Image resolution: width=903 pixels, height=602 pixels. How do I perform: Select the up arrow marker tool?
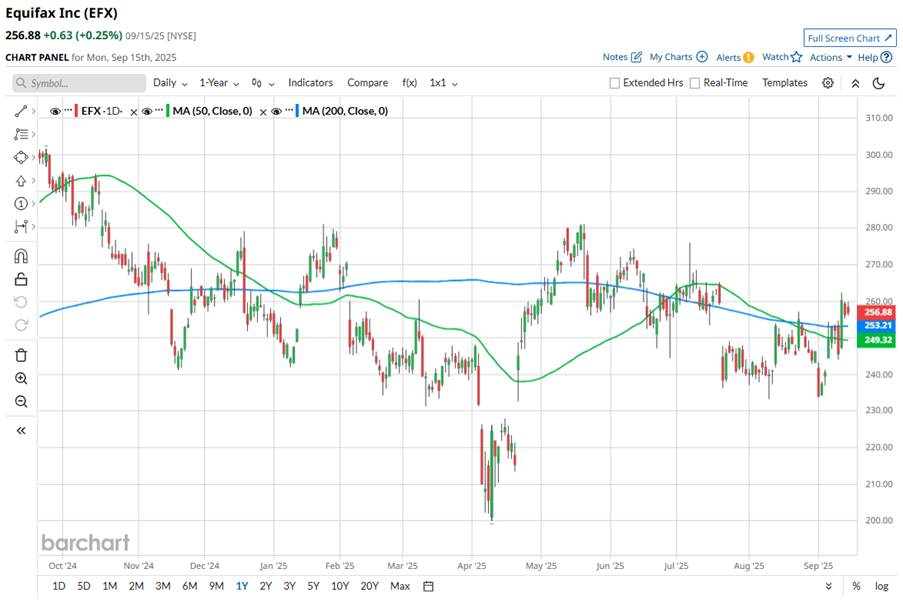click(x=21, y=180)
